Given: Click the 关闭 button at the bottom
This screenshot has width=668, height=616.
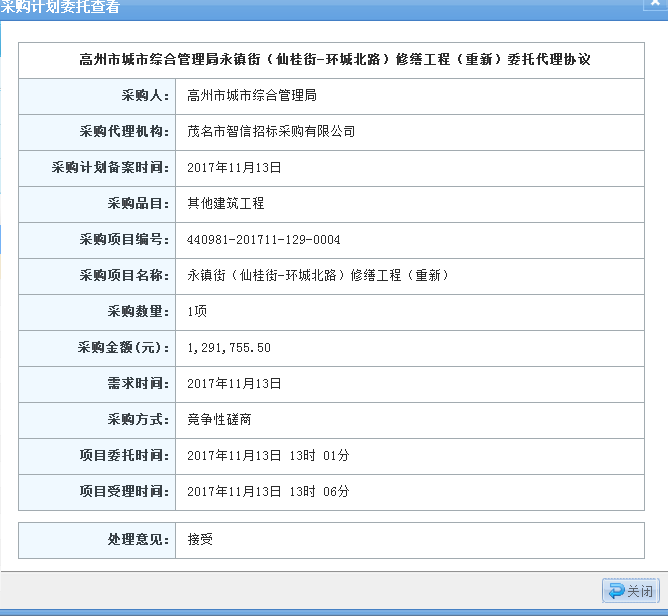Looking at the screenshot, I should point(630,591).
